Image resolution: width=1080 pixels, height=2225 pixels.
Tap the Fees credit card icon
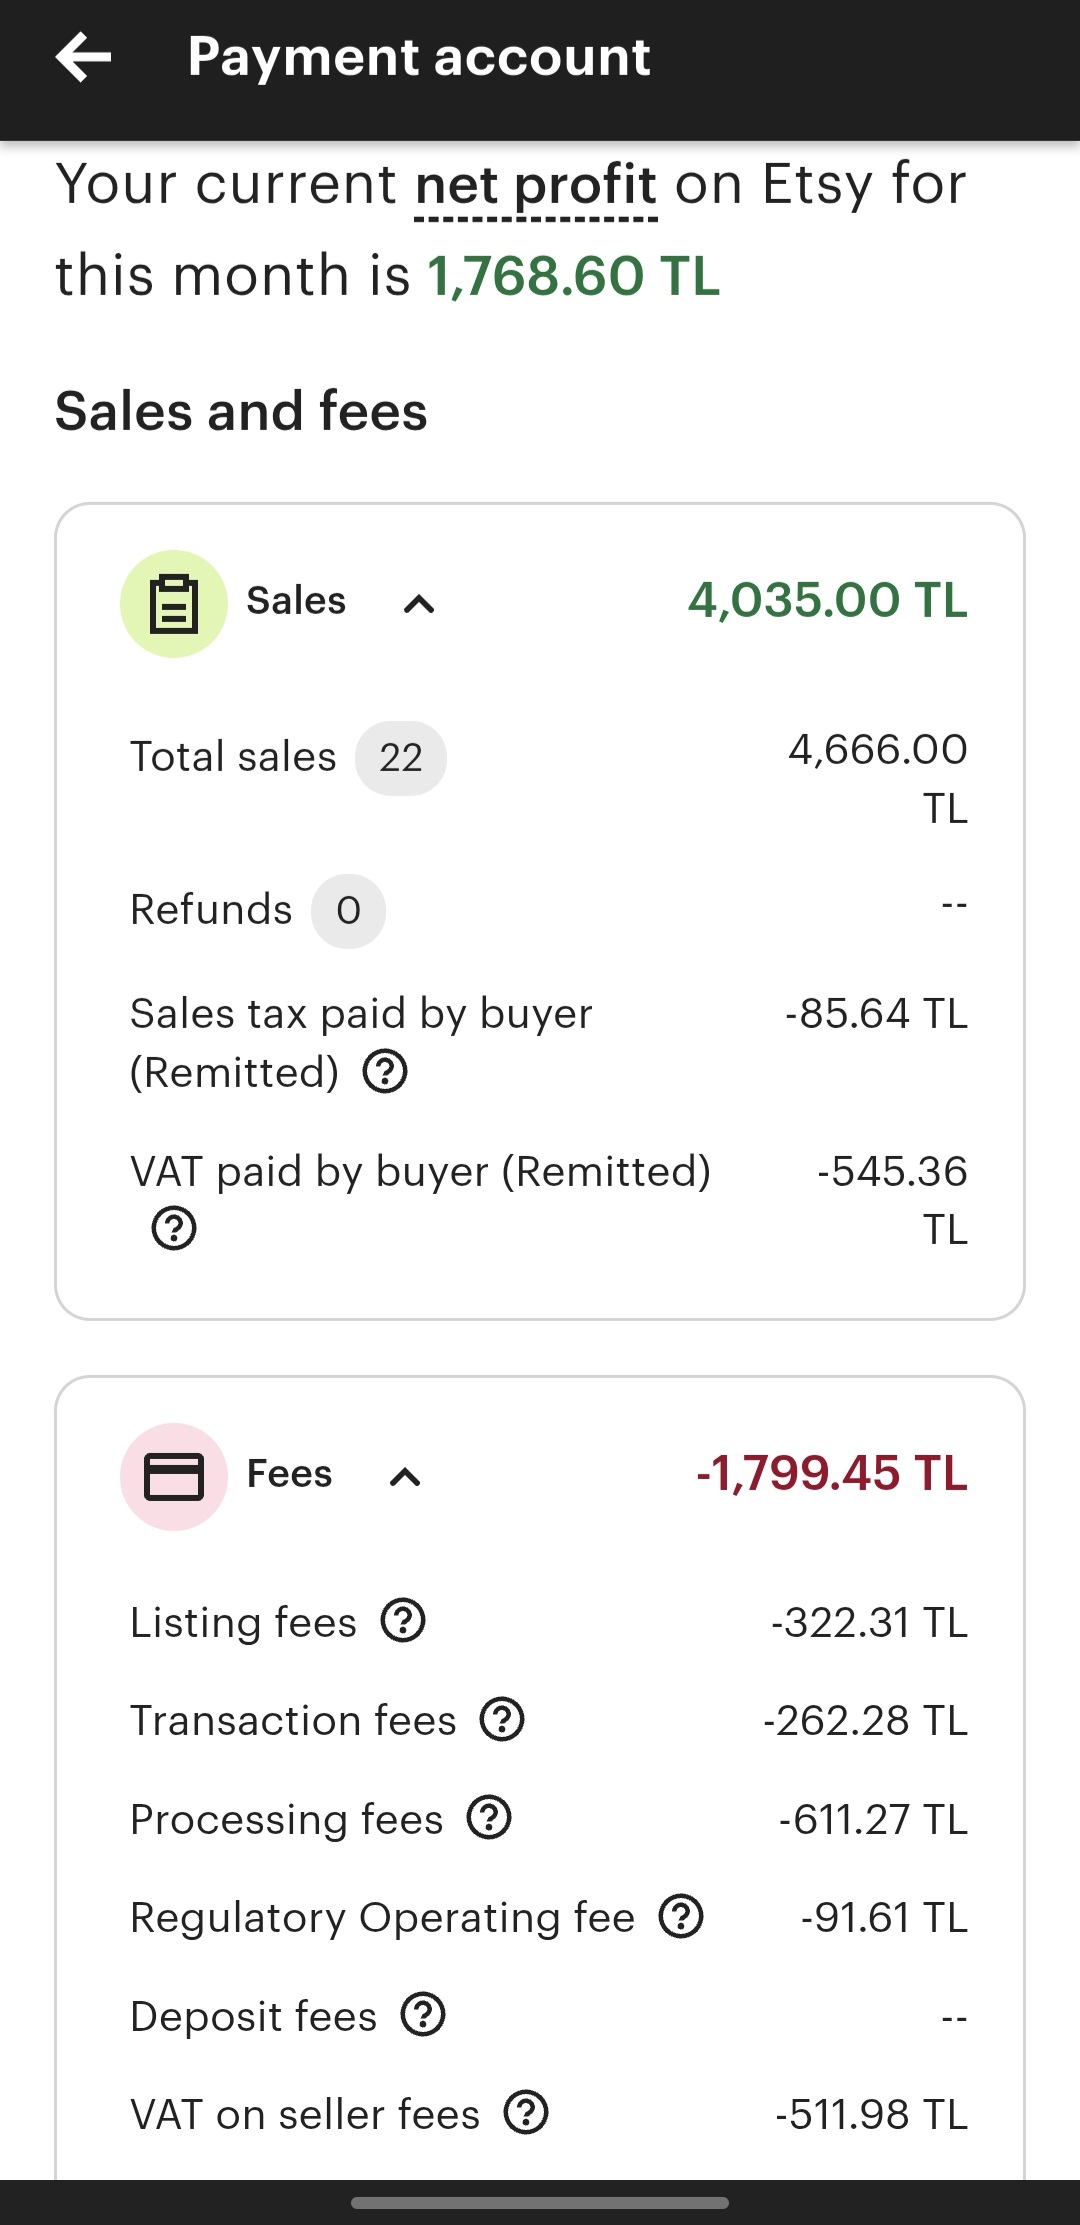(x=174, y=1477)
